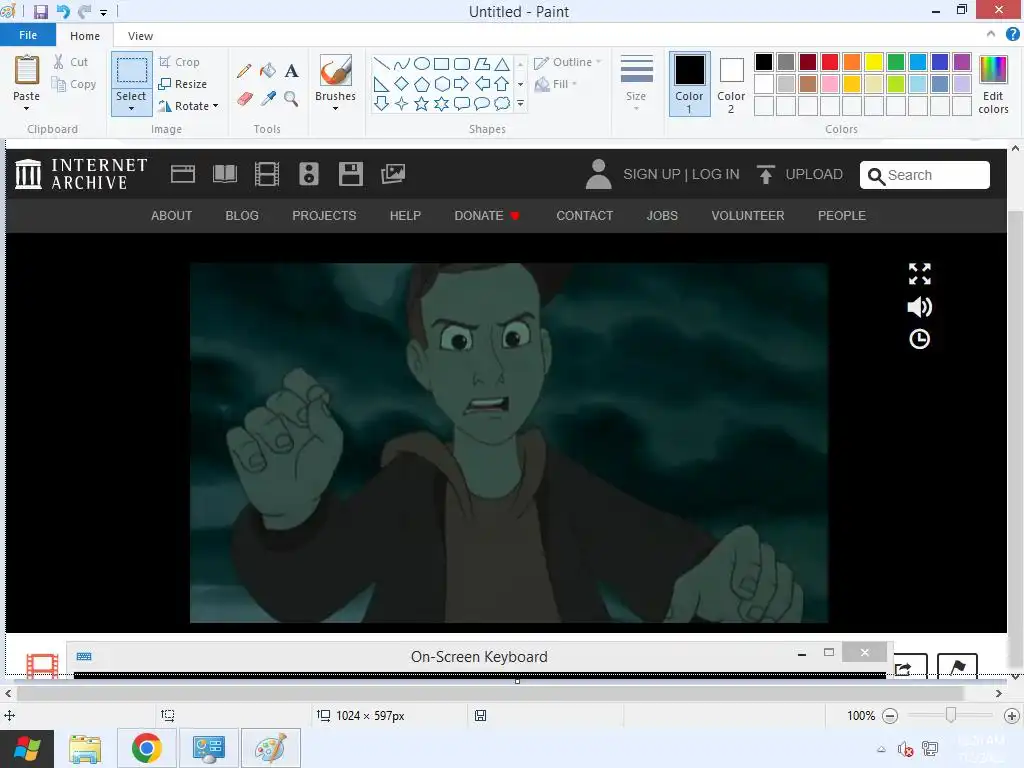Click the Crop button

coord(180,62)
